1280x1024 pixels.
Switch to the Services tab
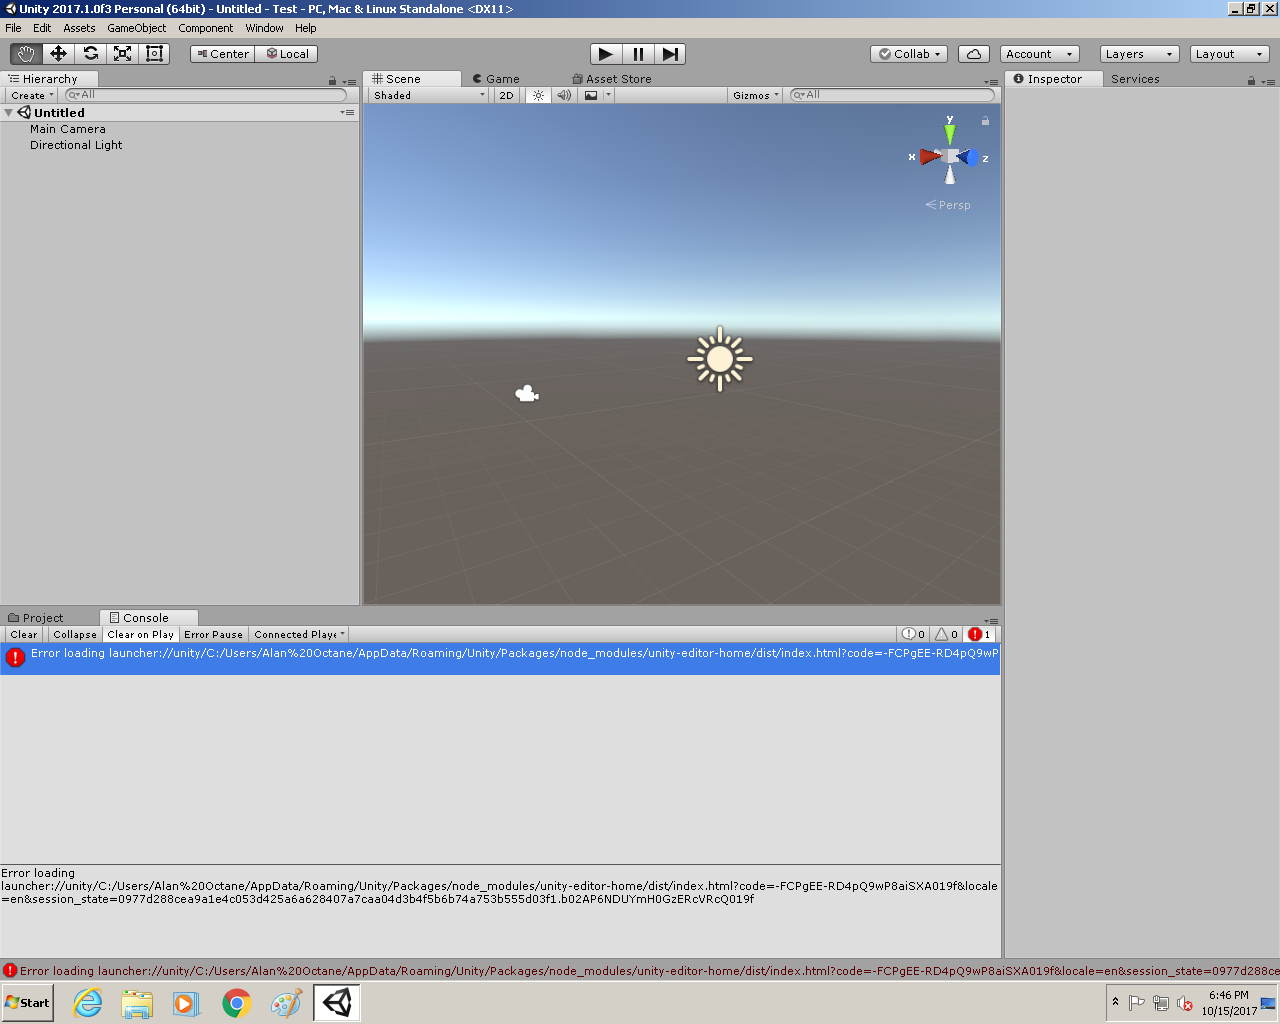pos(1135,79)
